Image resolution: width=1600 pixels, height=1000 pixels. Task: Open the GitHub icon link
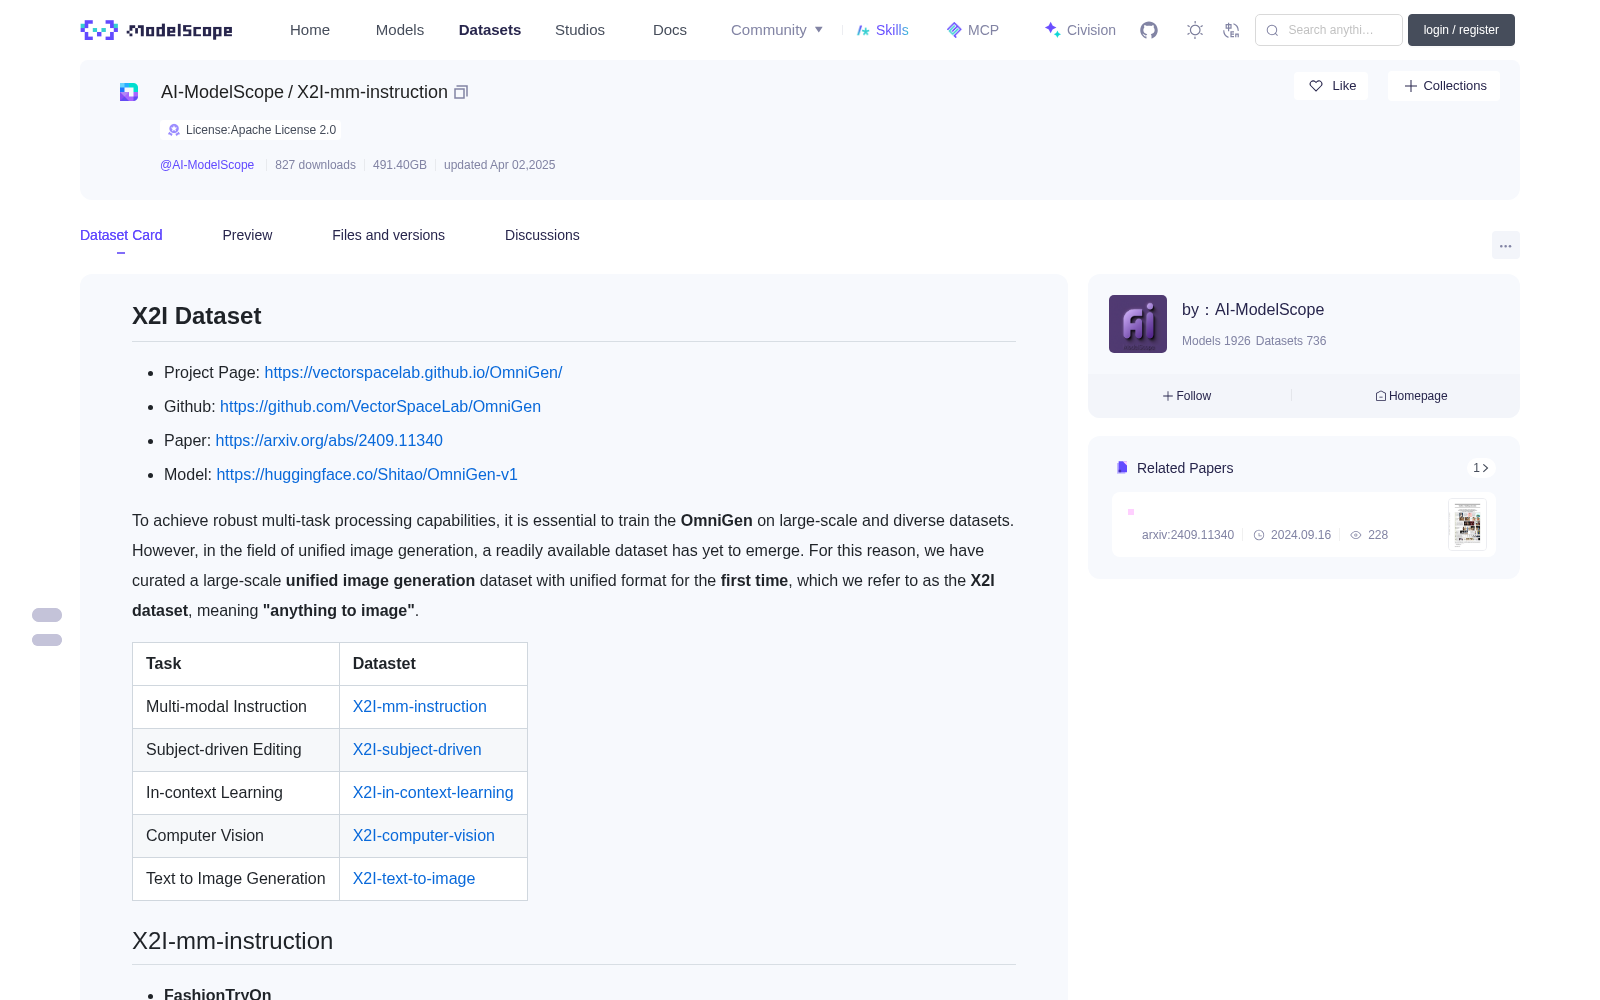click(x=1149, y=30)
